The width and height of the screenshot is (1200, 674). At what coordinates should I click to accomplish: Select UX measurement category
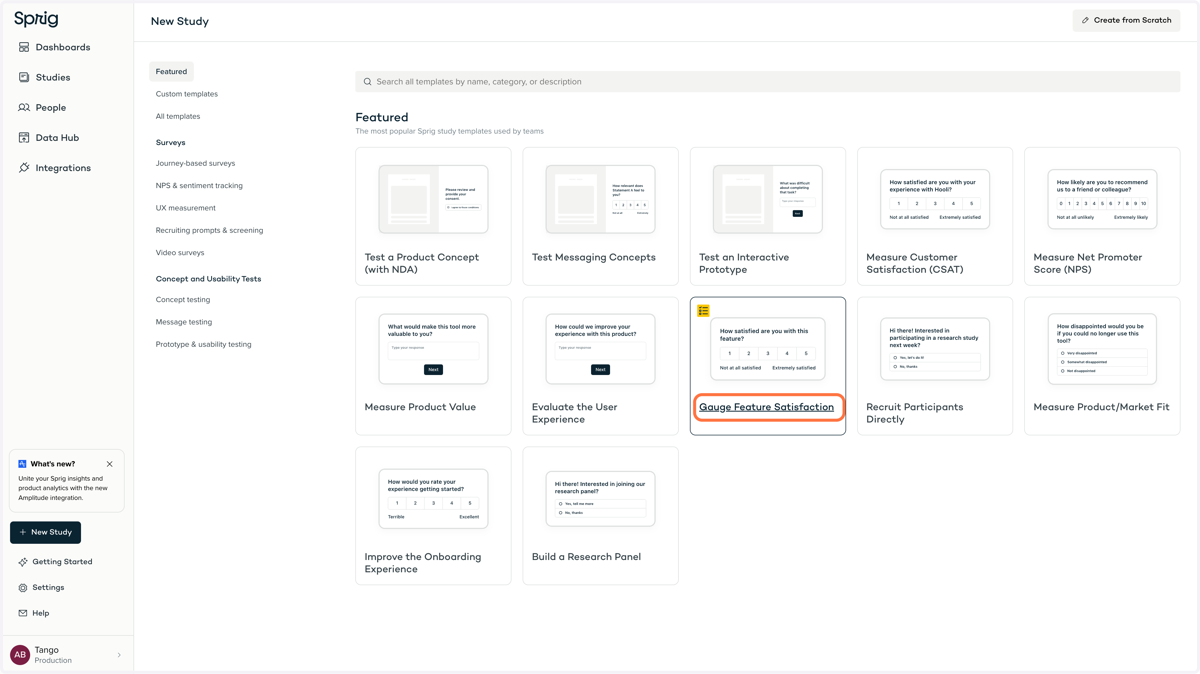coord(186,208)
